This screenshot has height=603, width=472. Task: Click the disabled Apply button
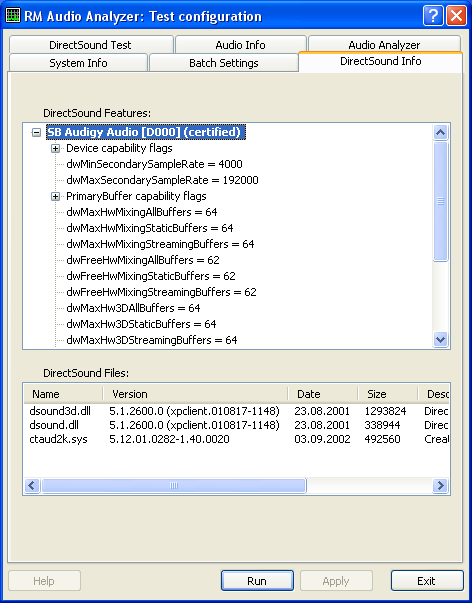click(x=336, y=581)
